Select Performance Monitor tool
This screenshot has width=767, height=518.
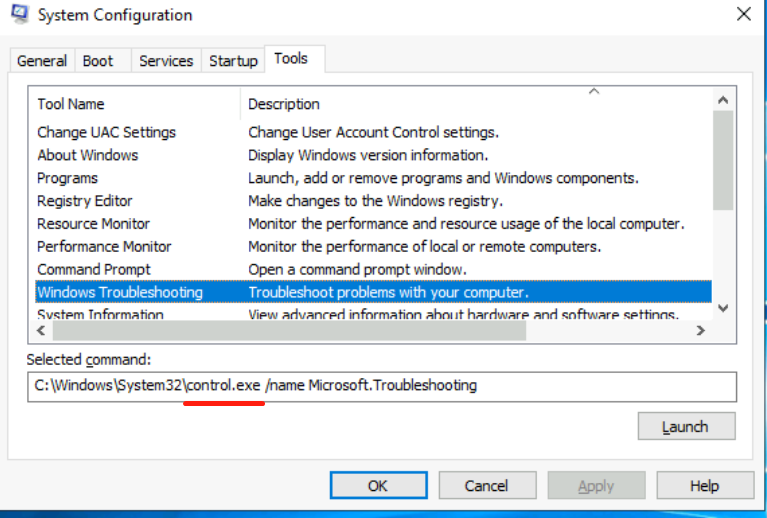(104, 246)
